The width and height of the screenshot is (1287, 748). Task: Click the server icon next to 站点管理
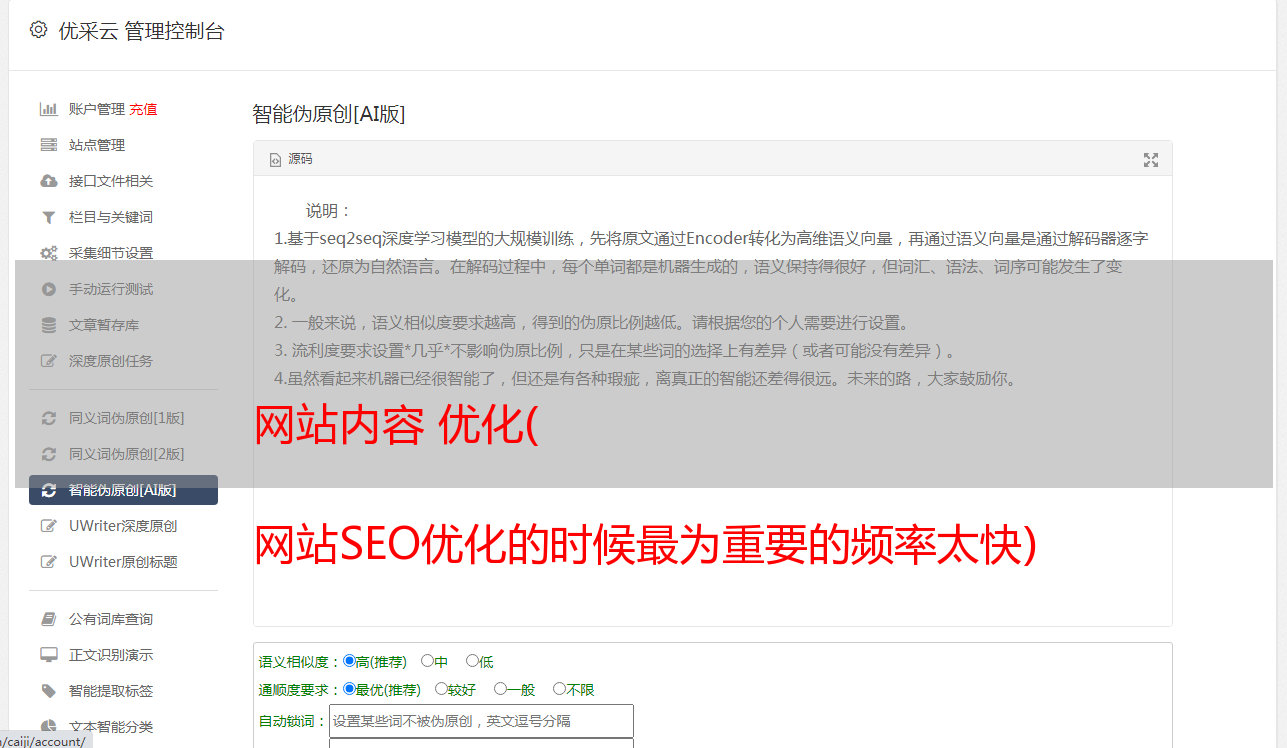(48, 145)
